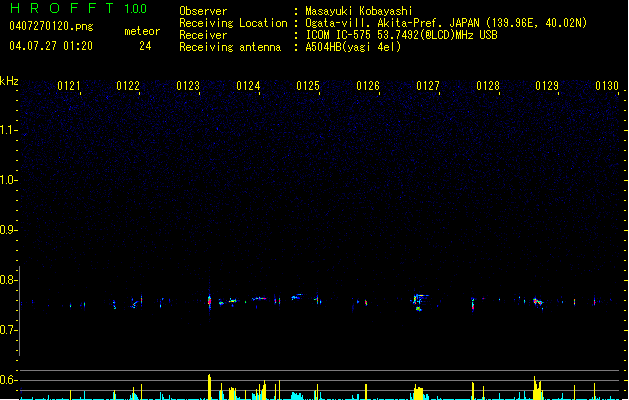Select antenna value A504HB(yagi 4el)

click(x=353, y=47)
